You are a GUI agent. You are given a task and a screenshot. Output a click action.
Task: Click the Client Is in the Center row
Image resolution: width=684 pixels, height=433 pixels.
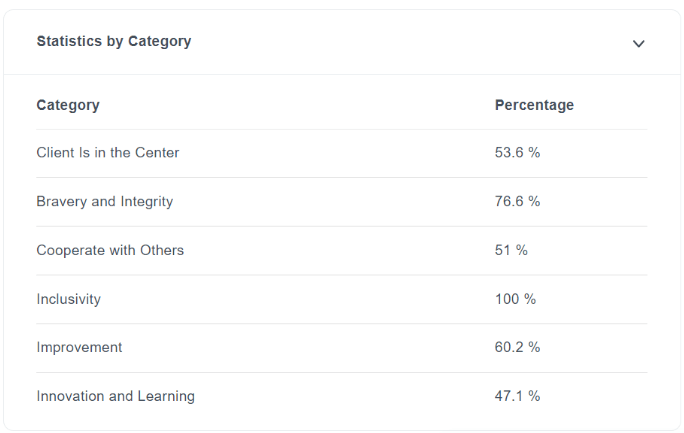coord(342,153)
